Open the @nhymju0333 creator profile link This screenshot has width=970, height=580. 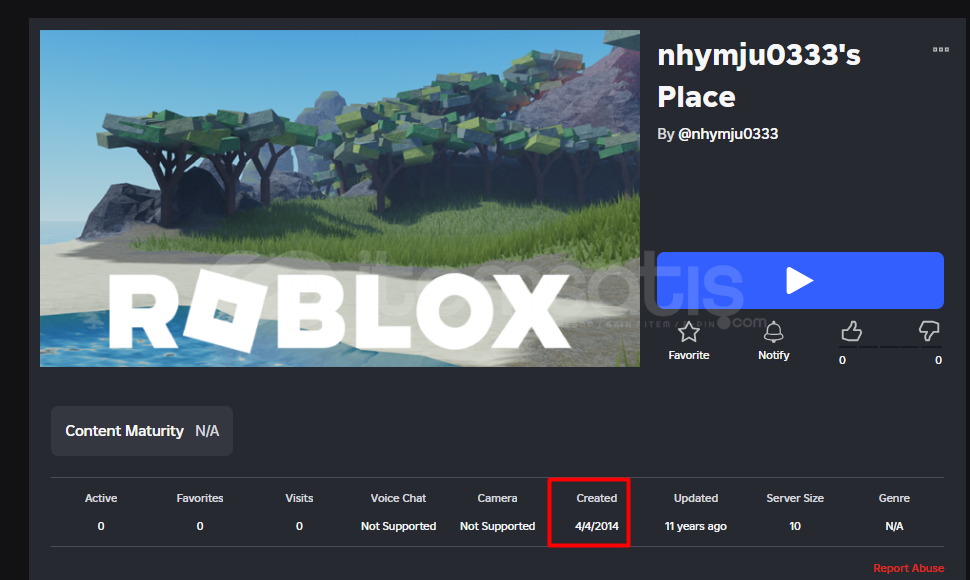tap(728, 134)
